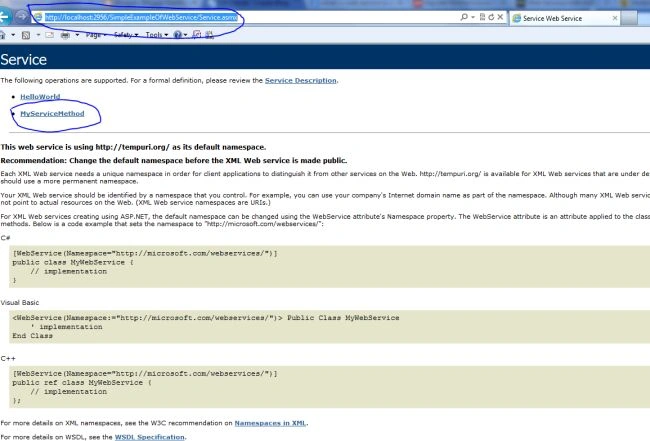Viewport: 650px width, 441px height.
Task: Open the HelloWorld operation link
Action: (40, 97)
